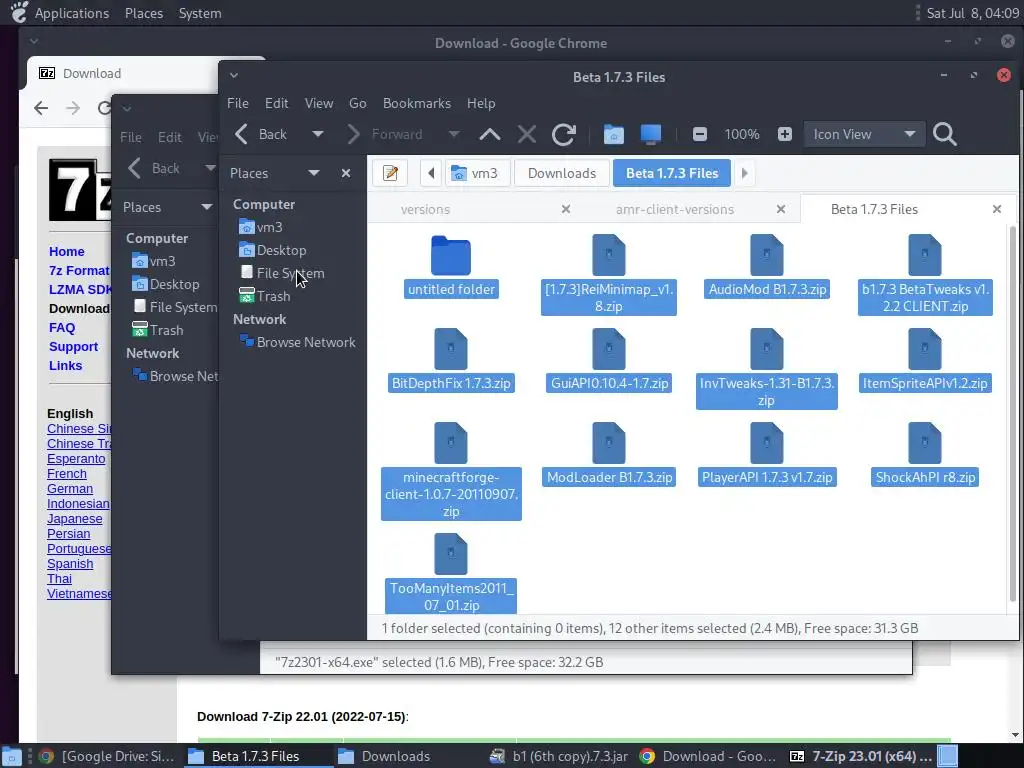Zoom out with the minus button

699,135
